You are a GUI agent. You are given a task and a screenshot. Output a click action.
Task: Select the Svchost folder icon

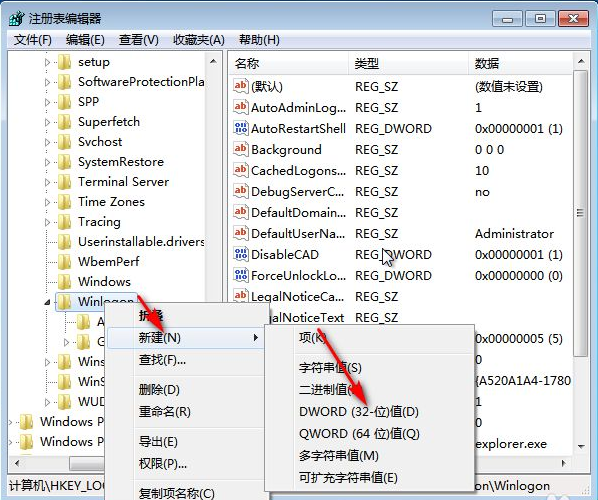pyautogui.click(x=64, y=142)
